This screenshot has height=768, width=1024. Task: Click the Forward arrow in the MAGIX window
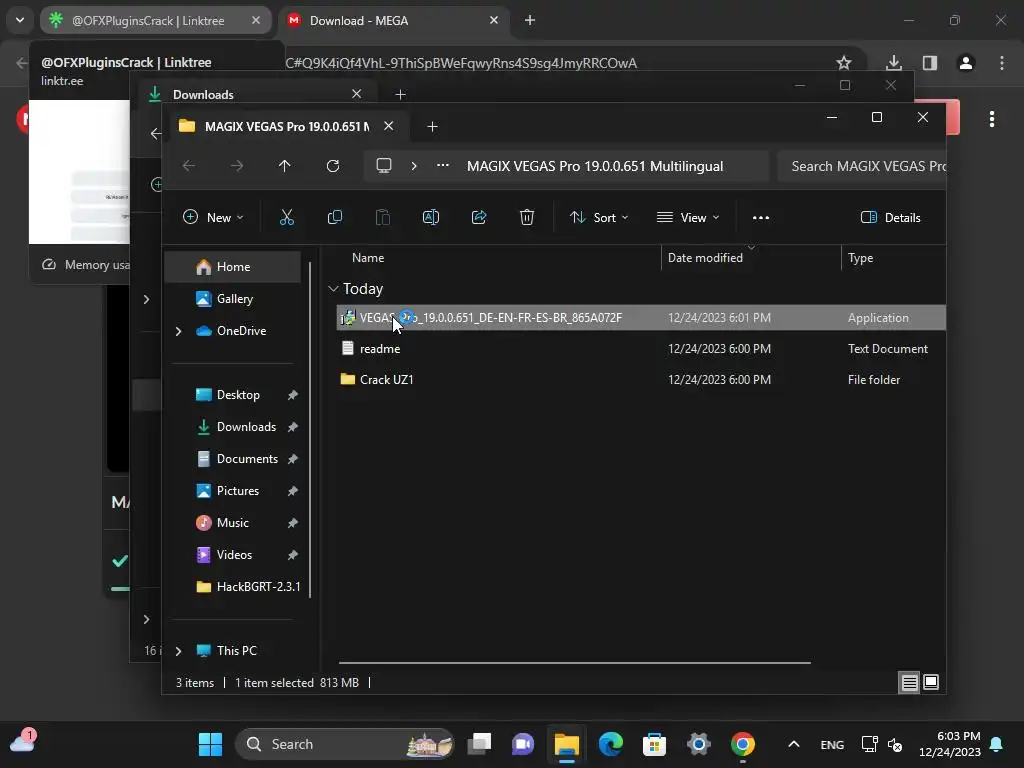pyautogui.click(x=236, y=166)
